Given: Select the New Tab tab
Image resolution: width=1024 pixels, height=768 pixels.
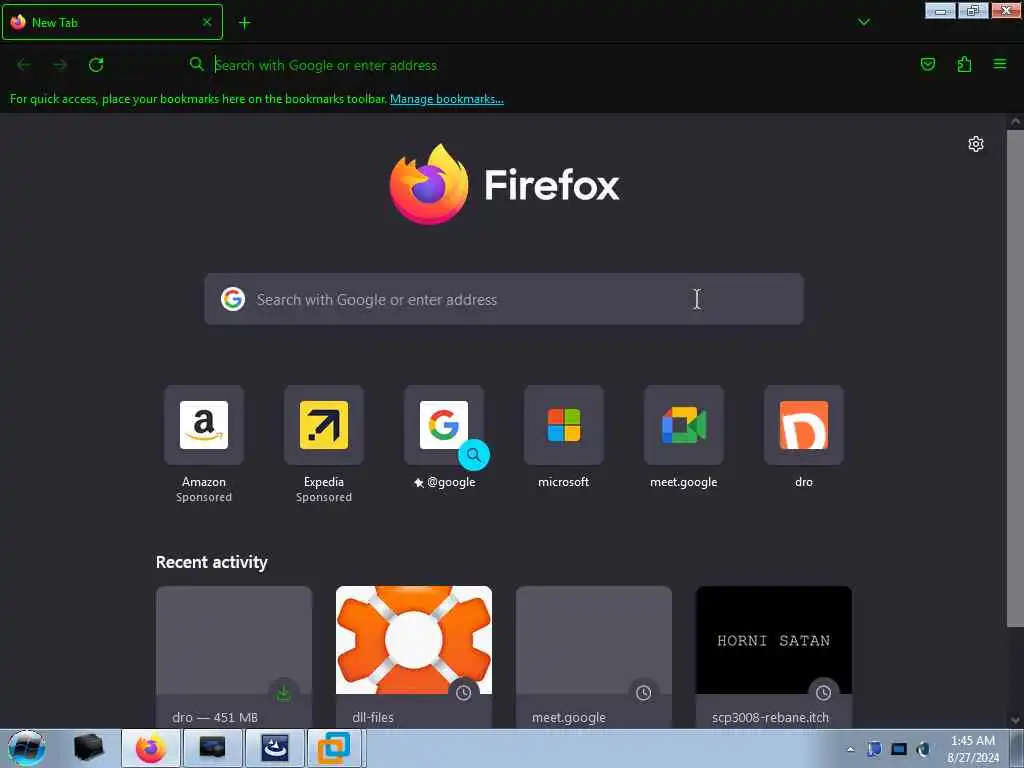Looking at the screenshot, I should (x=112, y=22).
